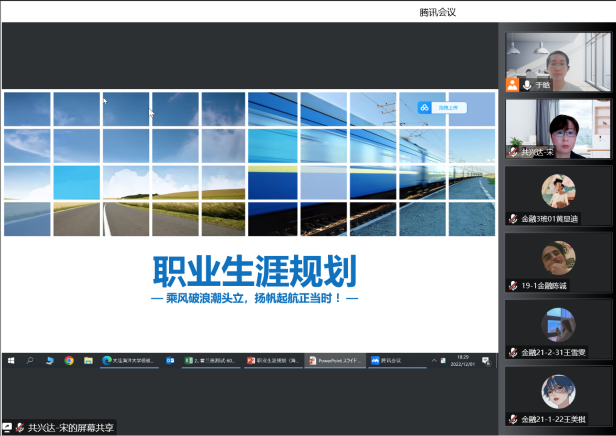Click the orange host icon on 于晗's video

(513, 85)
